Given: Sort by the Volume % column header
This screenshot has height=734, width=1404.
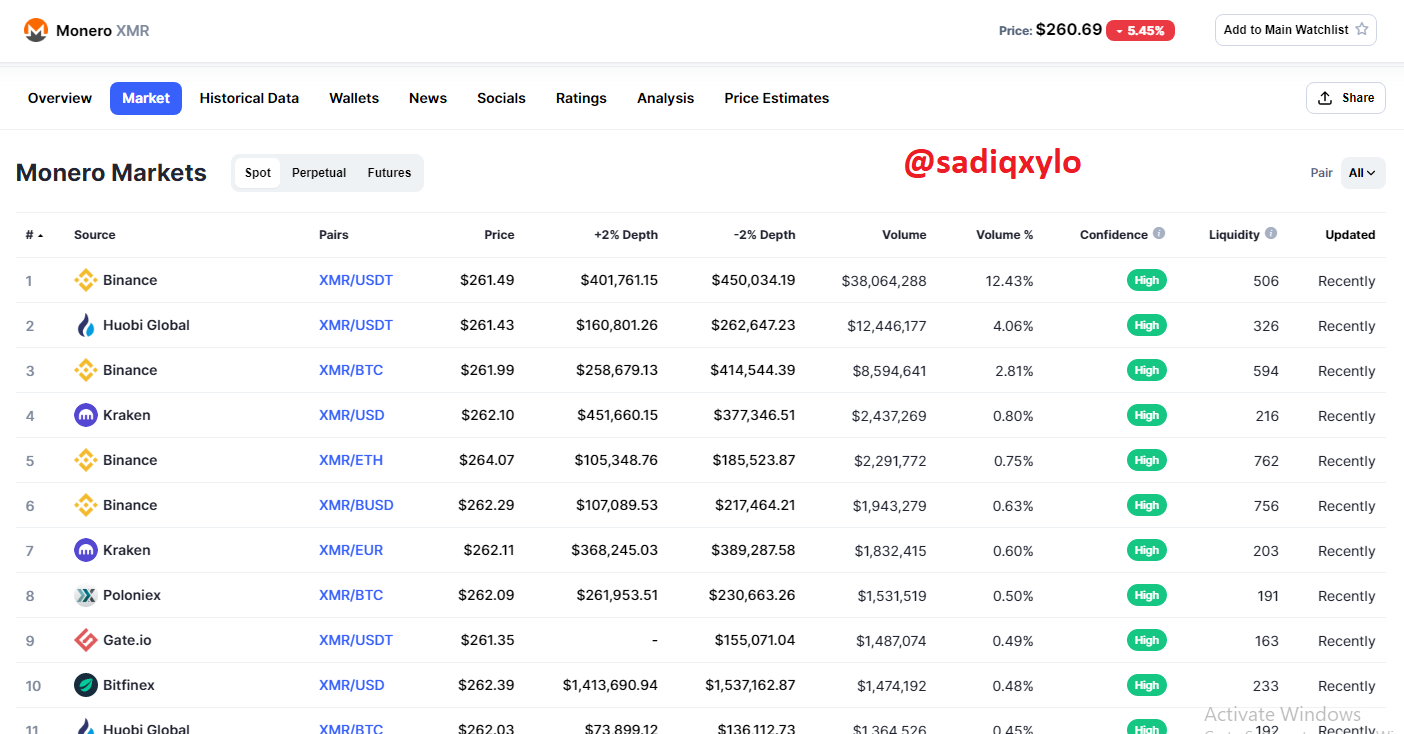Looking at the screenshot, I should 1005,235.
